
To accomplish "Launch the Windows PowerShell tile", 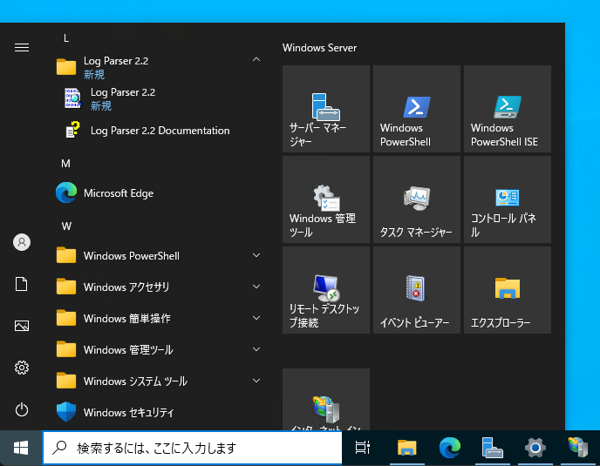I will (x=417, y=109).
